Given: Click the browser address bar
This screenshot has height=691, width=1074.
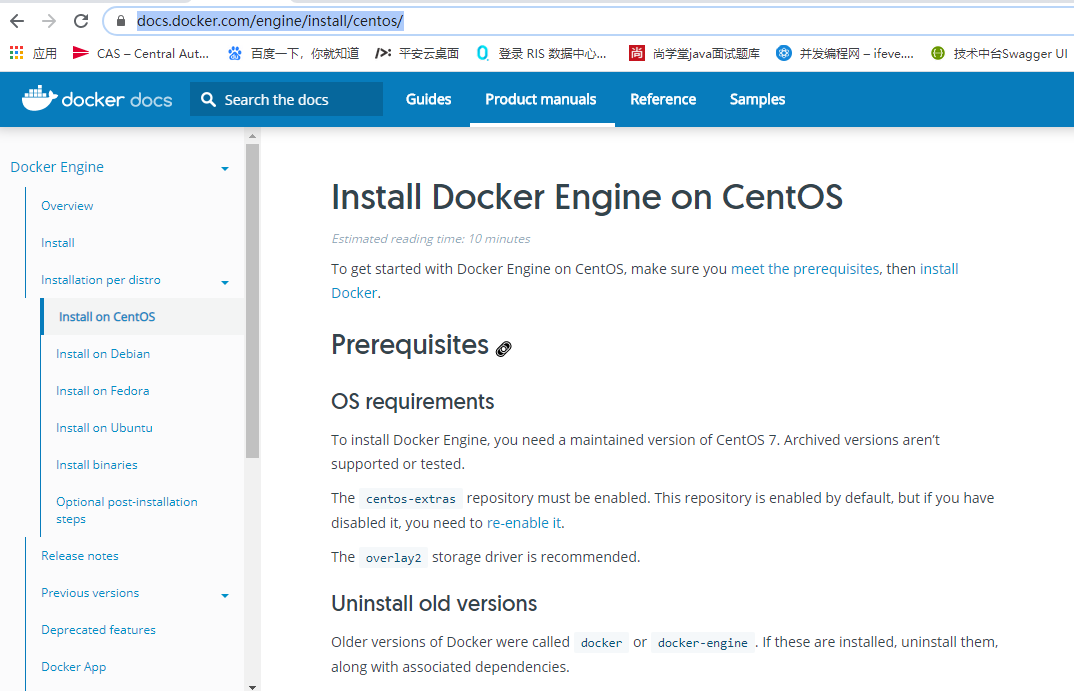Looking at the screenshot, I should pos(400,19).
